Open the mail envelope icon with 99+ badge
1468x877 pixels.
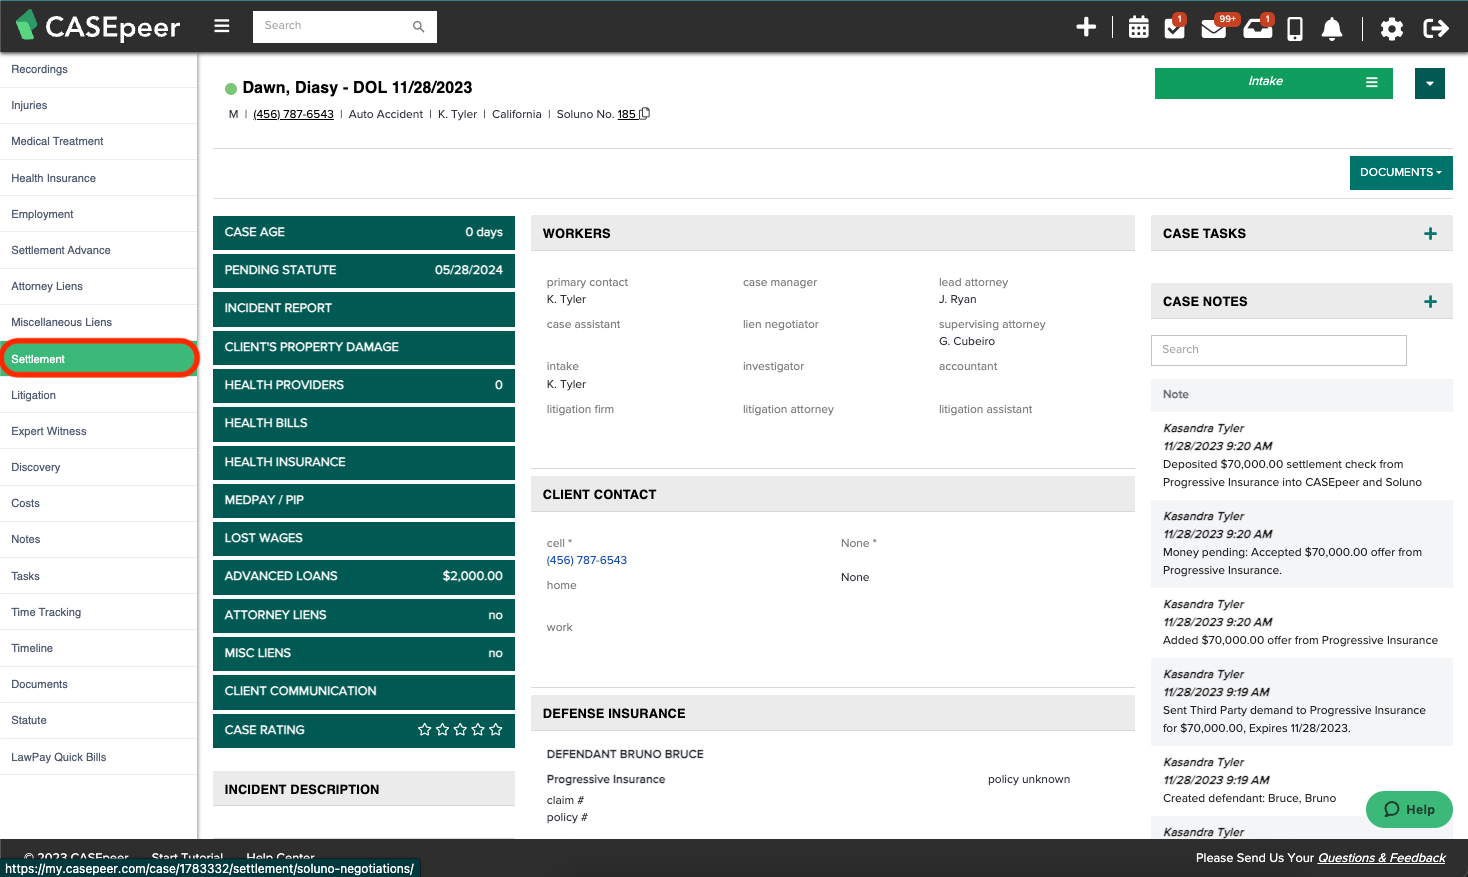[1215, 27]
